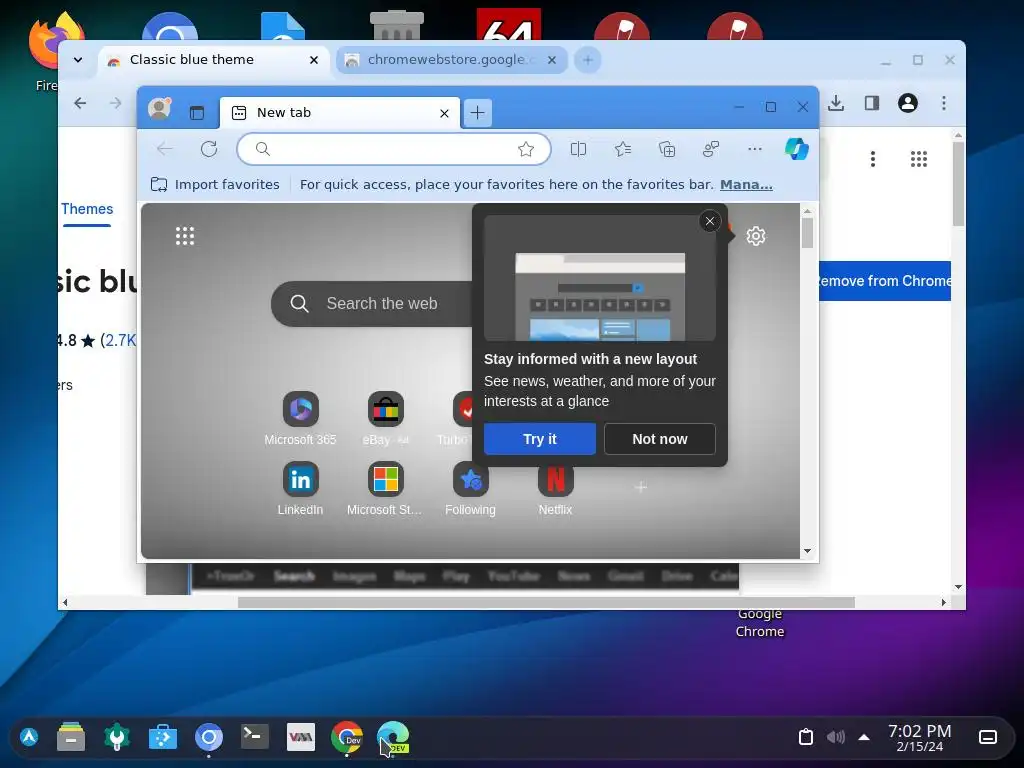Open clipboard tray icon
The width and height of the screenshot is (1024, 768).
click(806, 737)
